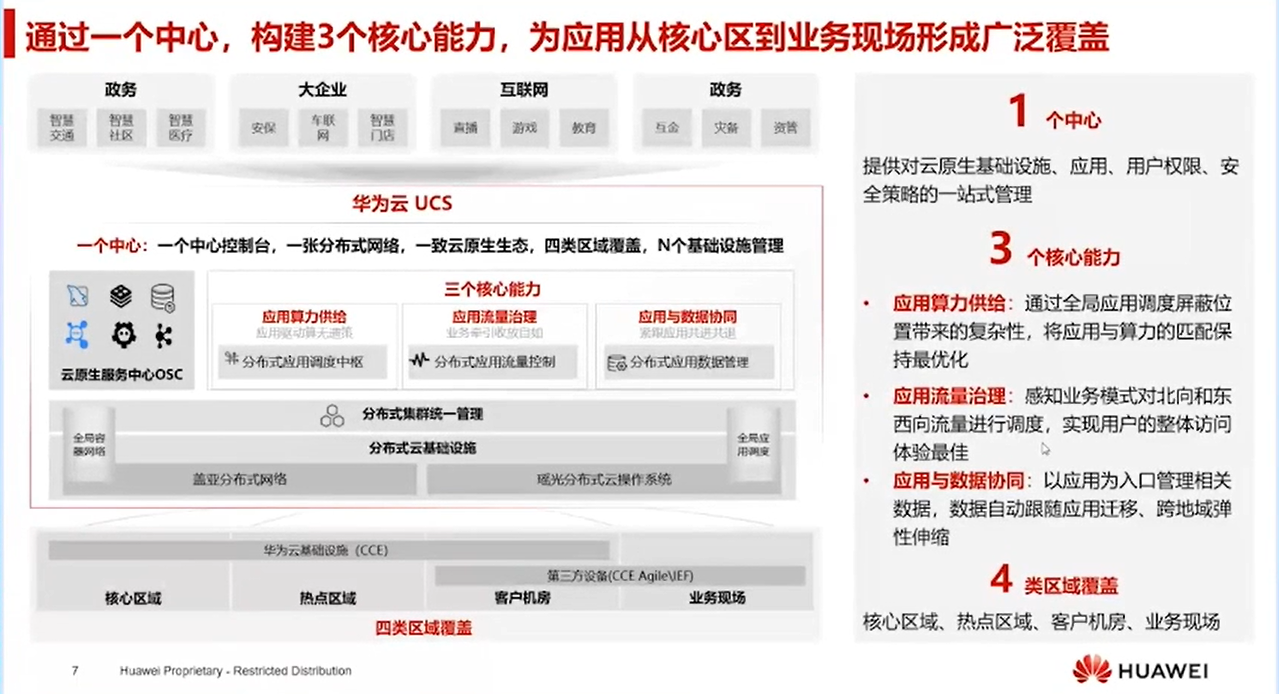This screenshot has height=694, width=1279.
Task: Click the slide number 7 in the footer
Action: point(75,671)
